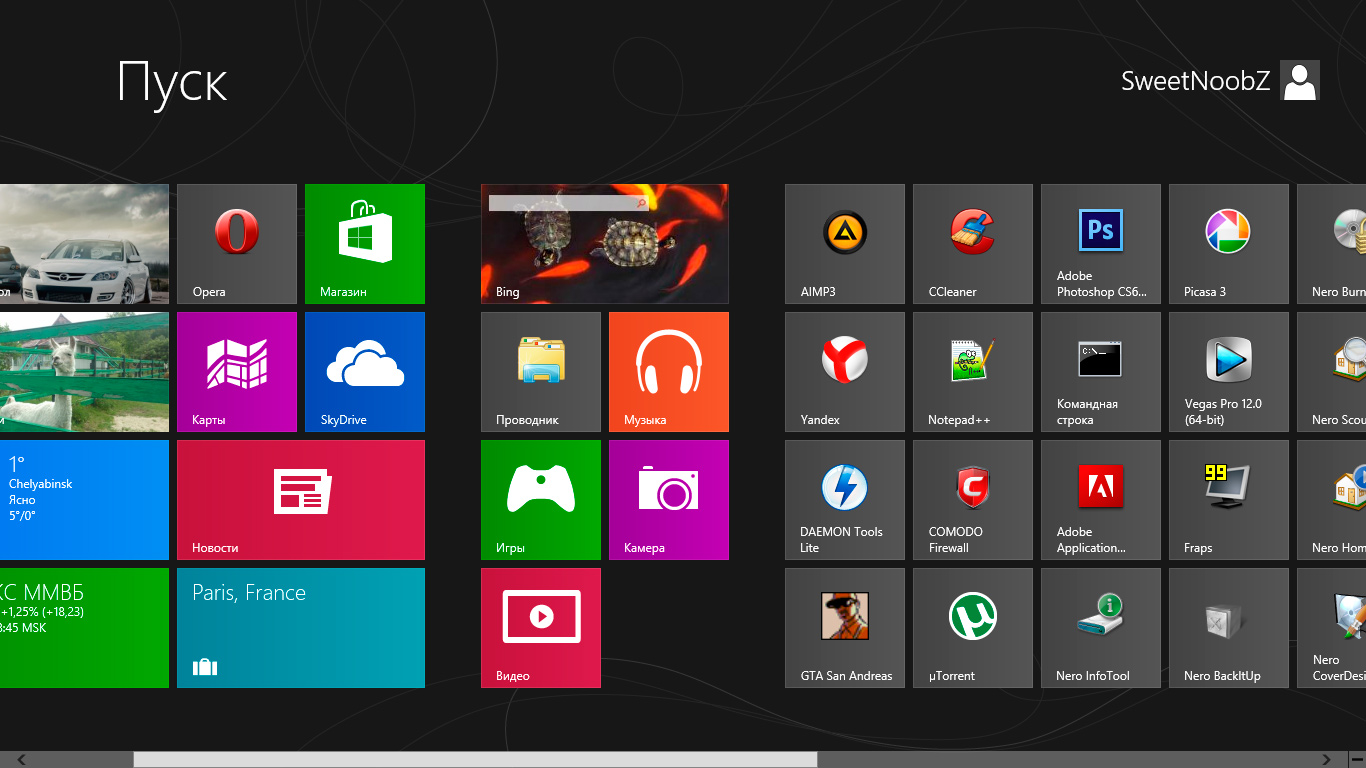Image resolution: width=1366 pixels, height=768 pixels.
Task: Open CCleaner app tile
Action: [973, 244]
